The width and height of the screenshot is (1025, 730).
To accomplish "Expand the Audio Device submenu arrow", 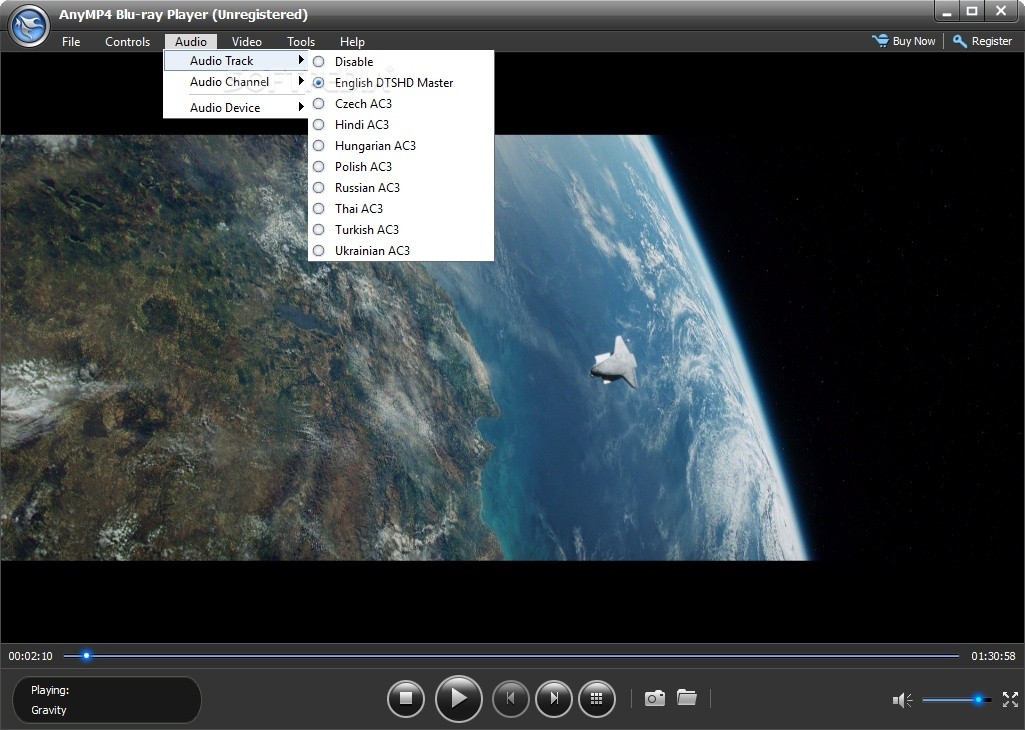I will point(301,107).
